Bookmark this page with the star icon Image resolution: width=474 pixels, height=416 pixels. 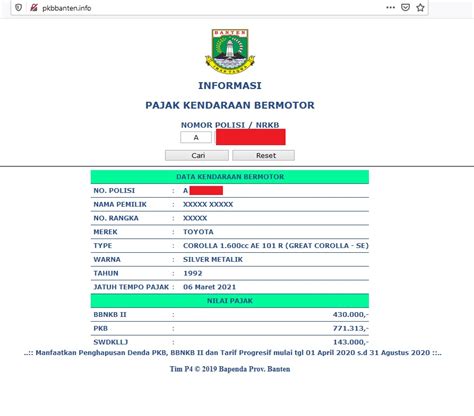click(x=420, y=7)
